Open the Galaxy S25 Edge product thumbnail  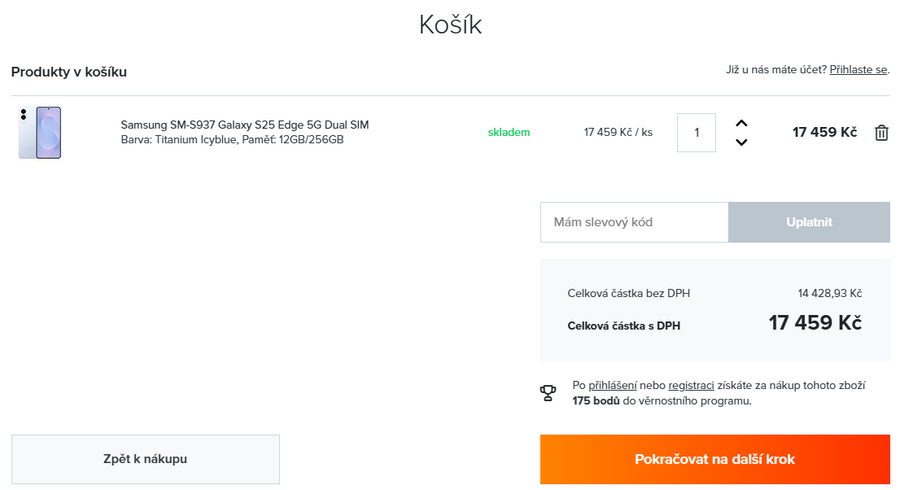point(39,132)
